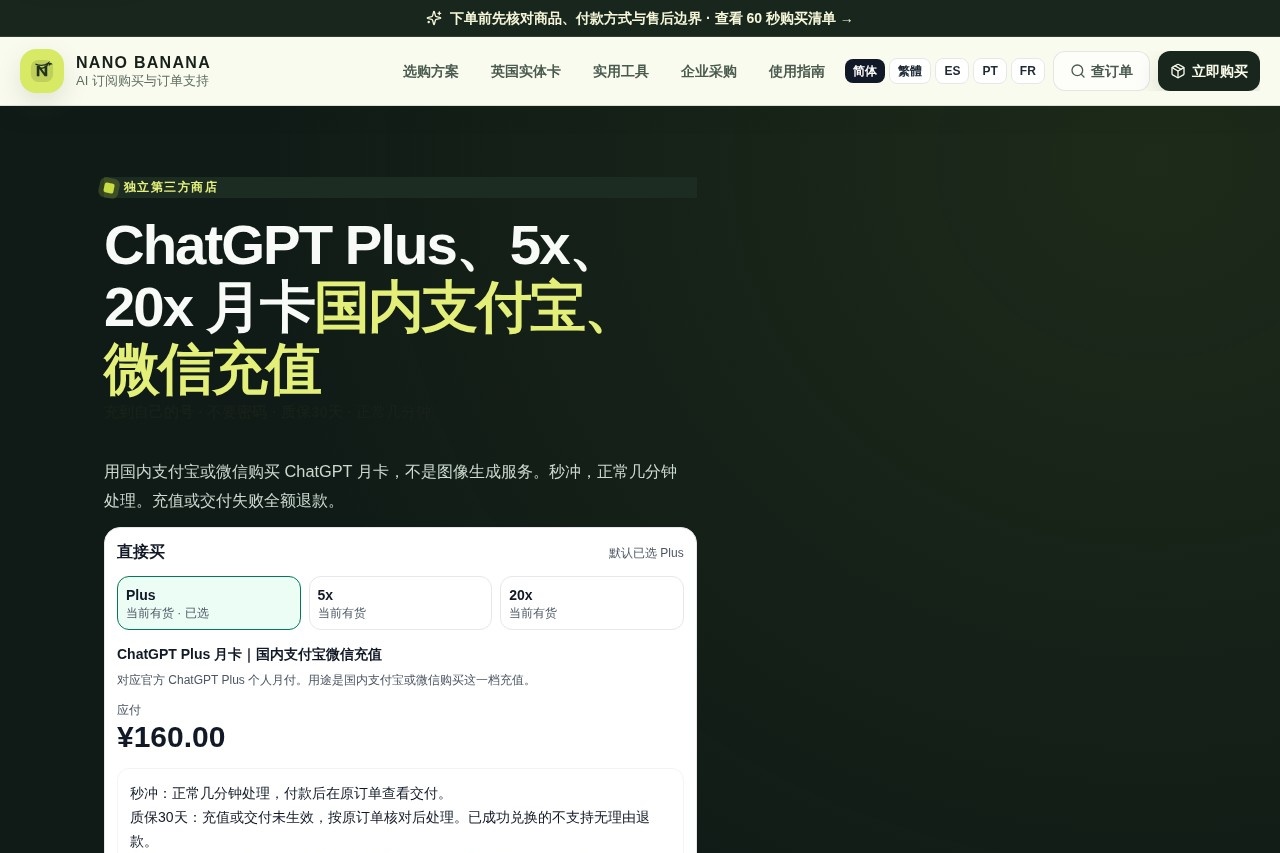The width and height of the screenshot is (1280, 853).
Task: Switch language to 简体
Action: 865,71
